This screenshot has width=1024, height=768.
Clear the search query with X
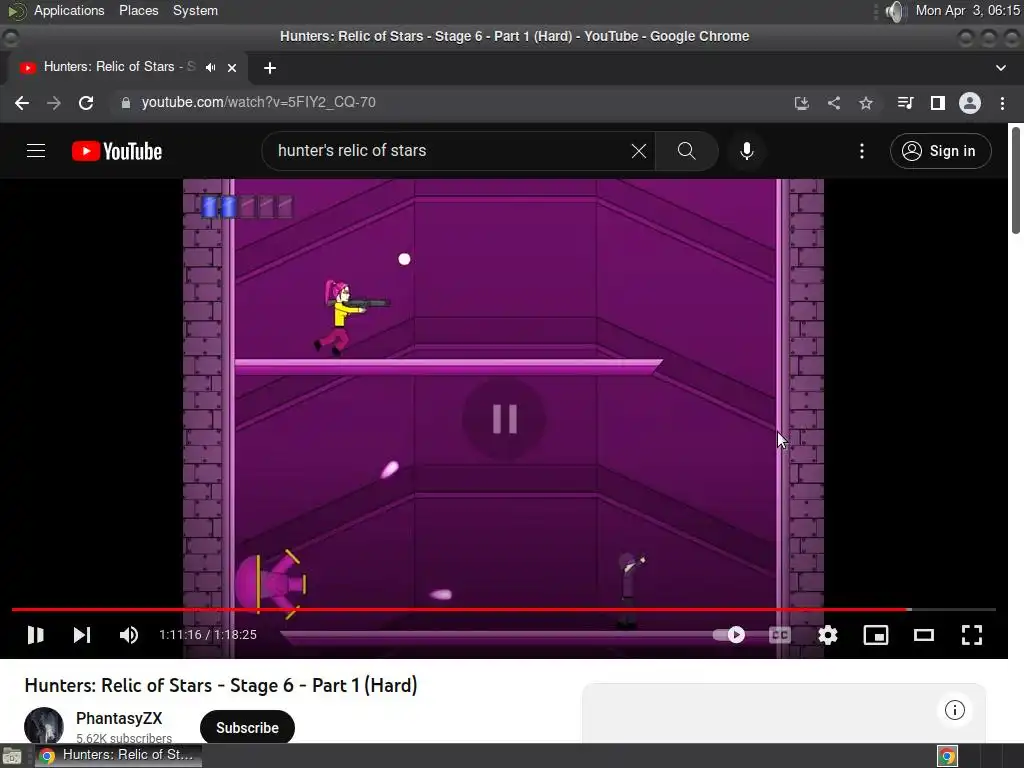[x=639, y=151]
